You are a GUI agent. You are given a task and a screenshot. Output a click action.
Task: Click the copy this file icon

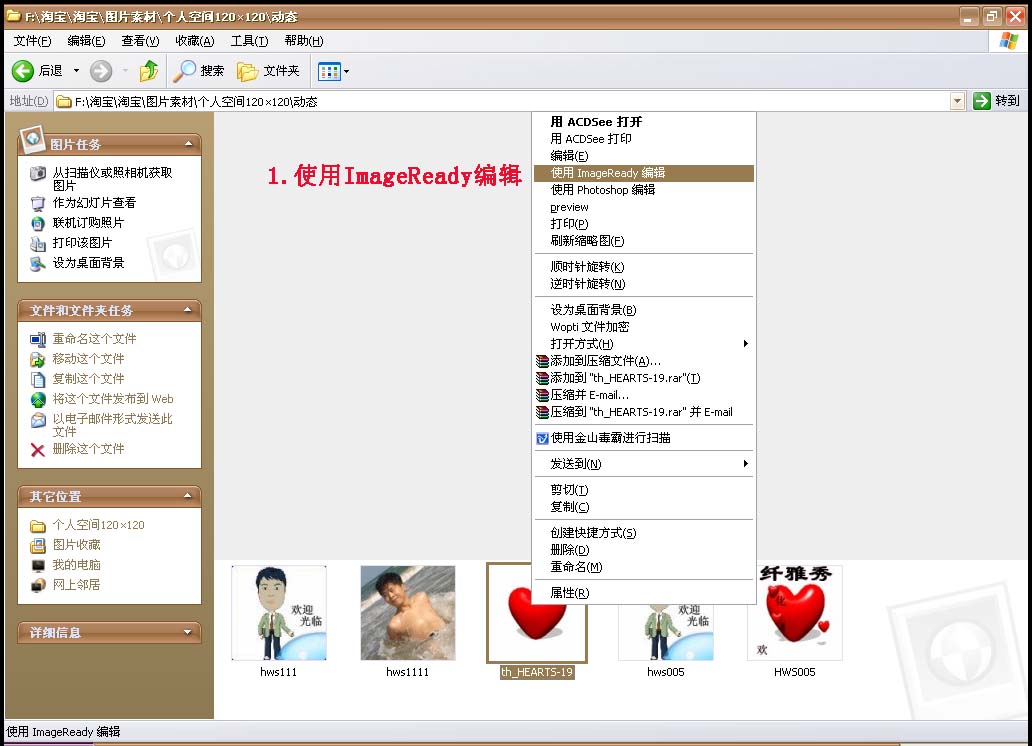[x=38, y=379]
